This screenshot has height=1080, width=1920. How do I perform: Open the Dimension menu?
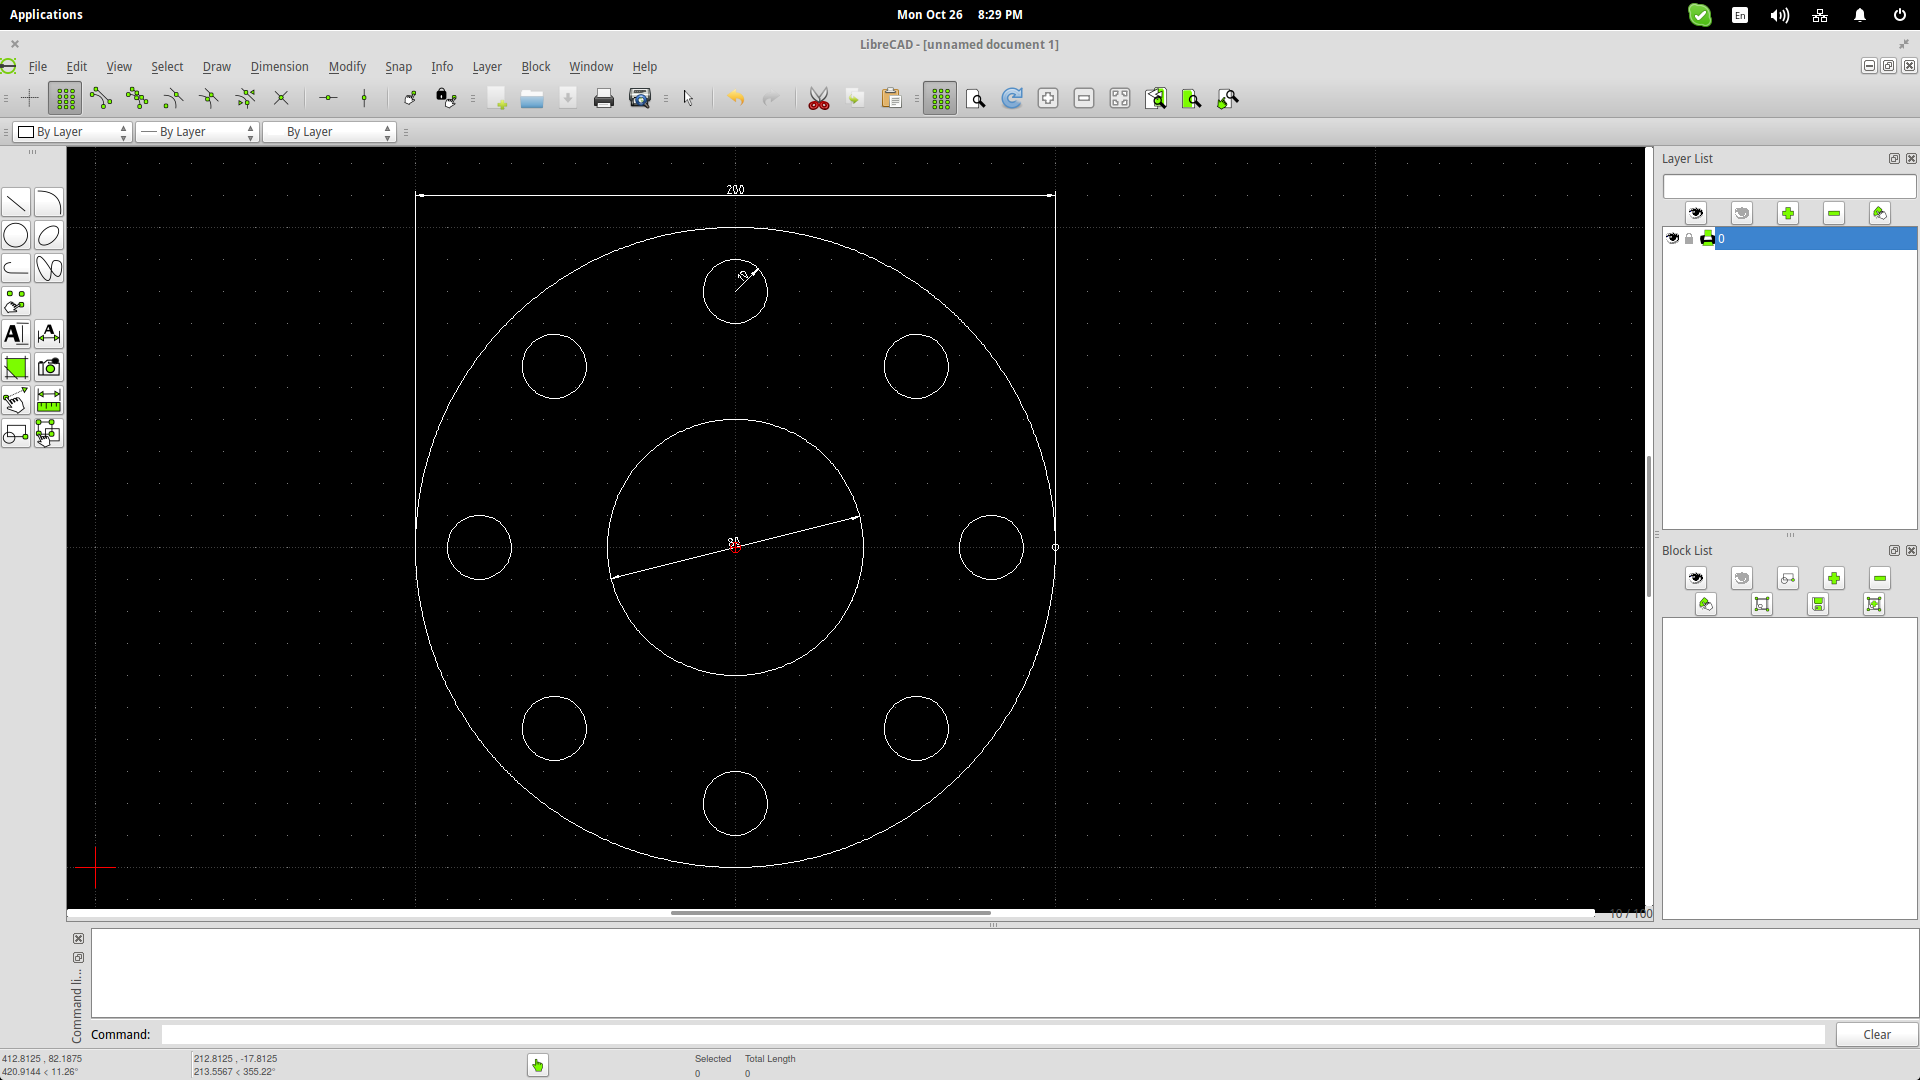(x=279, y=67)
